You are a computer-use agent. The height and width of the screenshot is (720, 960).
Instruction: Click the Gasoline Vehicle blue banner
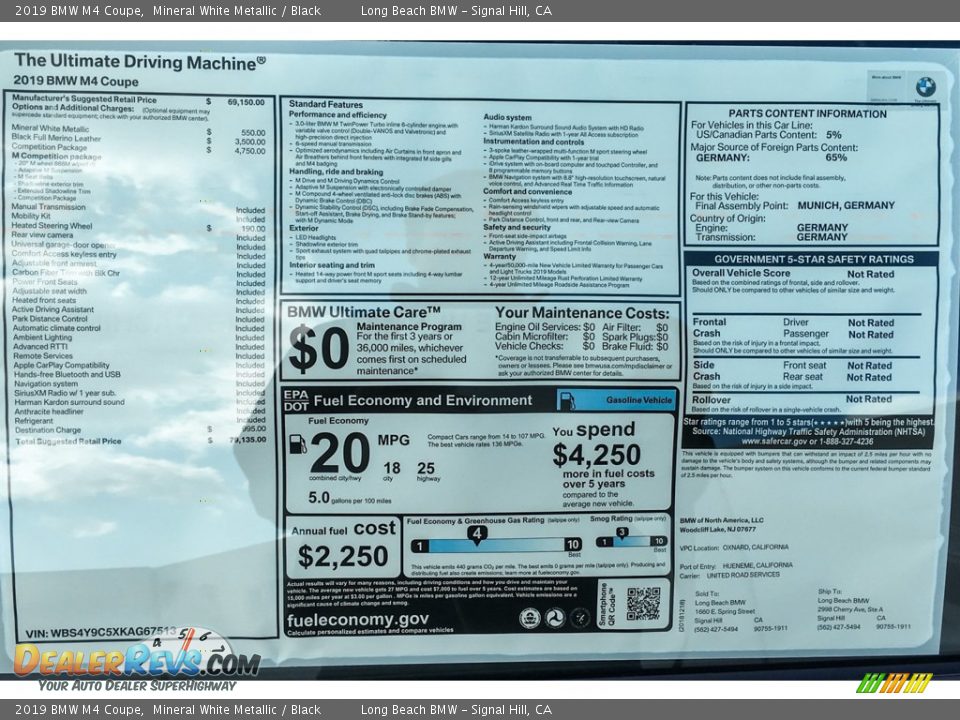(616, 401)
